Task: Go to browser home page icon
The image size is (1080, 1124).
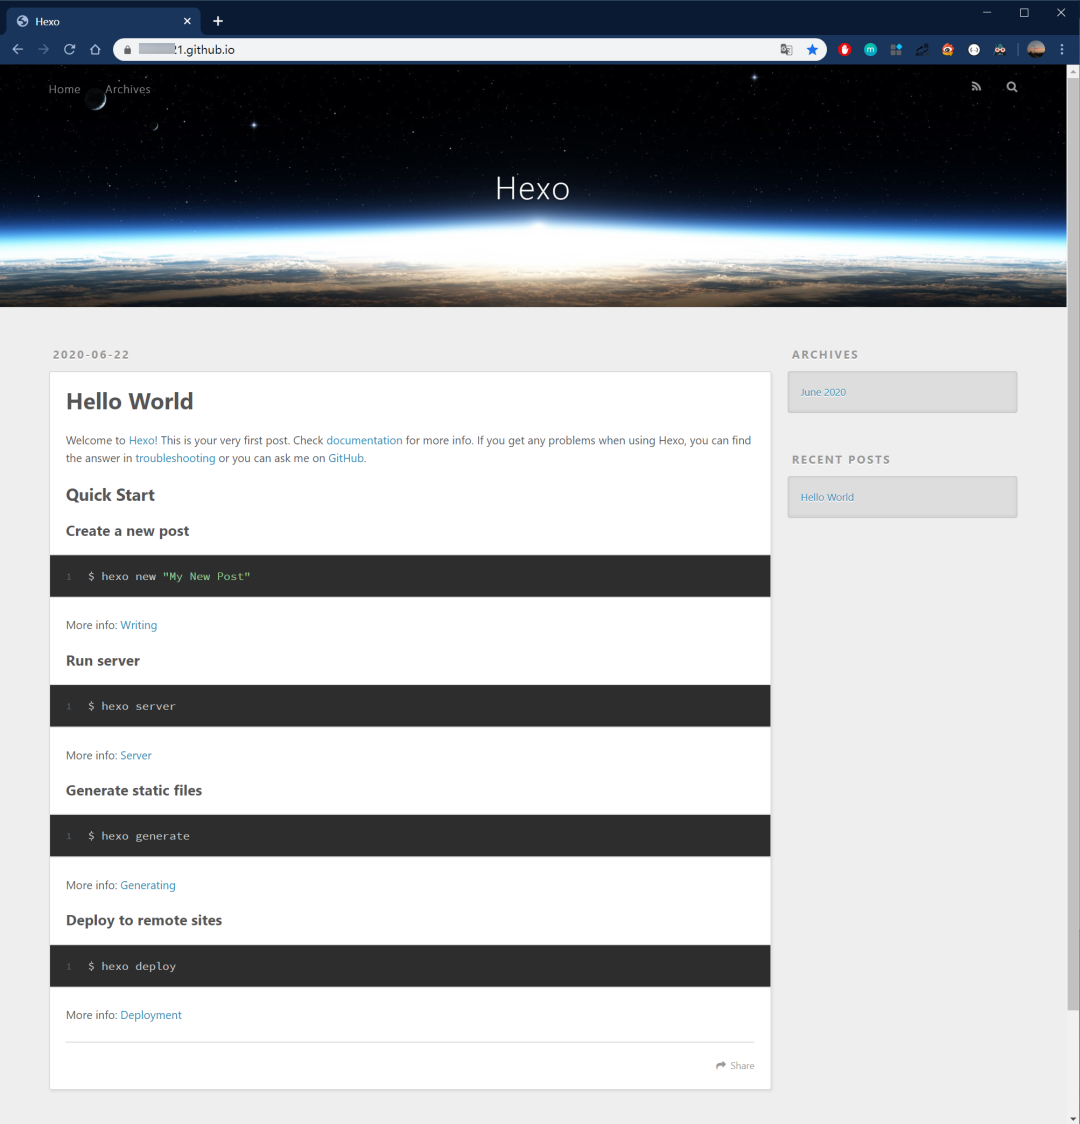Action: pyautogui.click(x=95, y=49)
